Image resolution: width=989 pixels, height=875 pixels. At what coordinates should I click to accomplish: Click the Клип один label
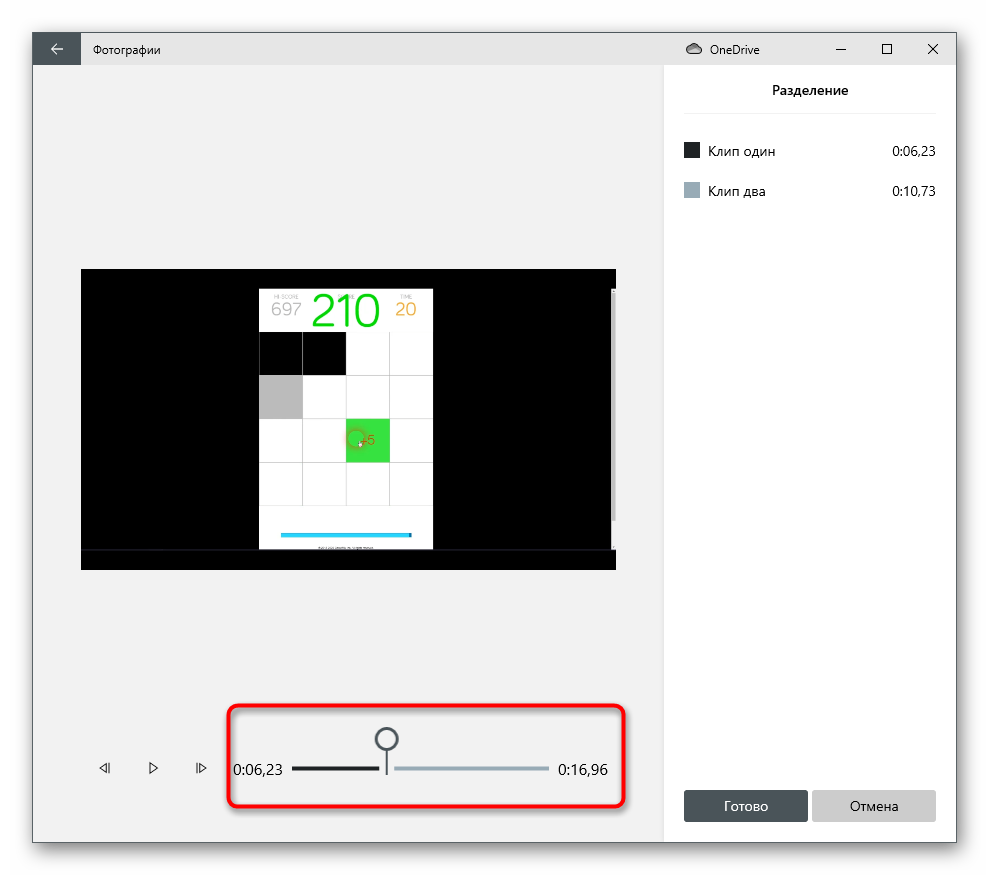click(x=741, y=151)
